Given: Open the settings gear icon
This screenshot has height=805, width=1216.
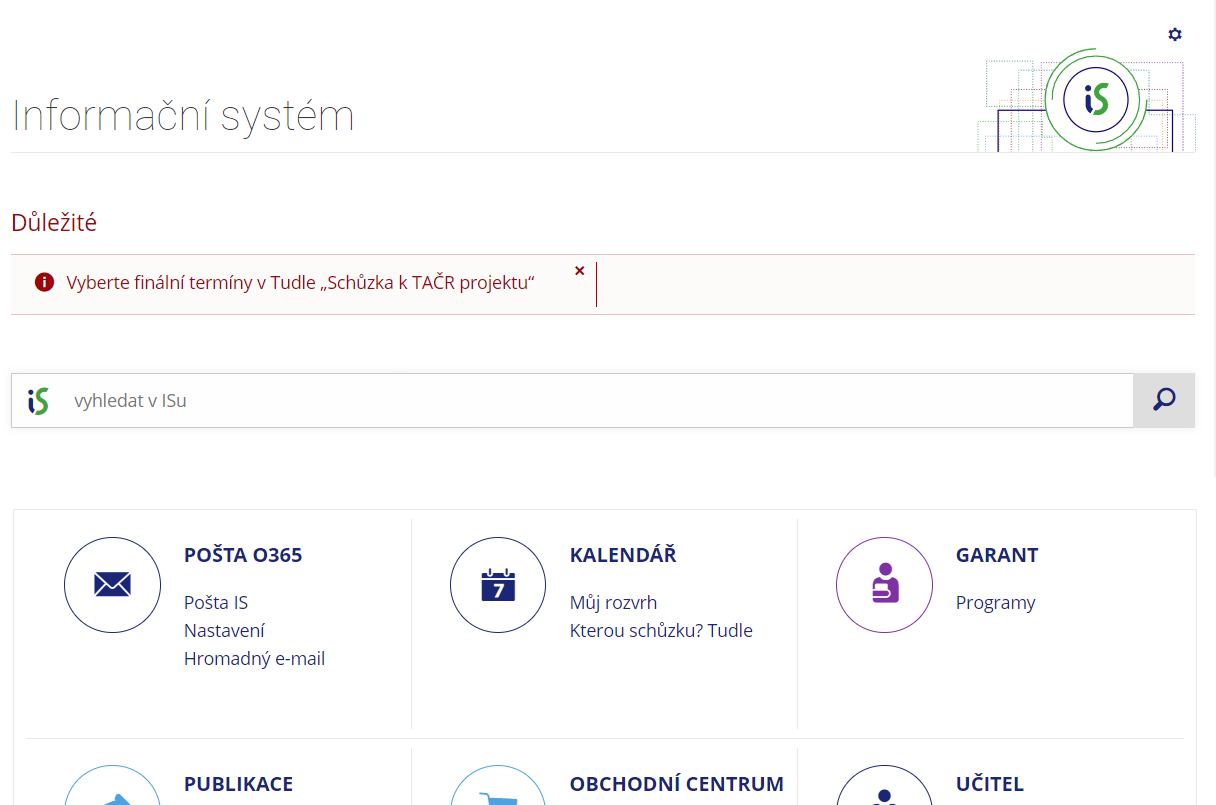Looking at the screenshot, I should pos(1175,35).
